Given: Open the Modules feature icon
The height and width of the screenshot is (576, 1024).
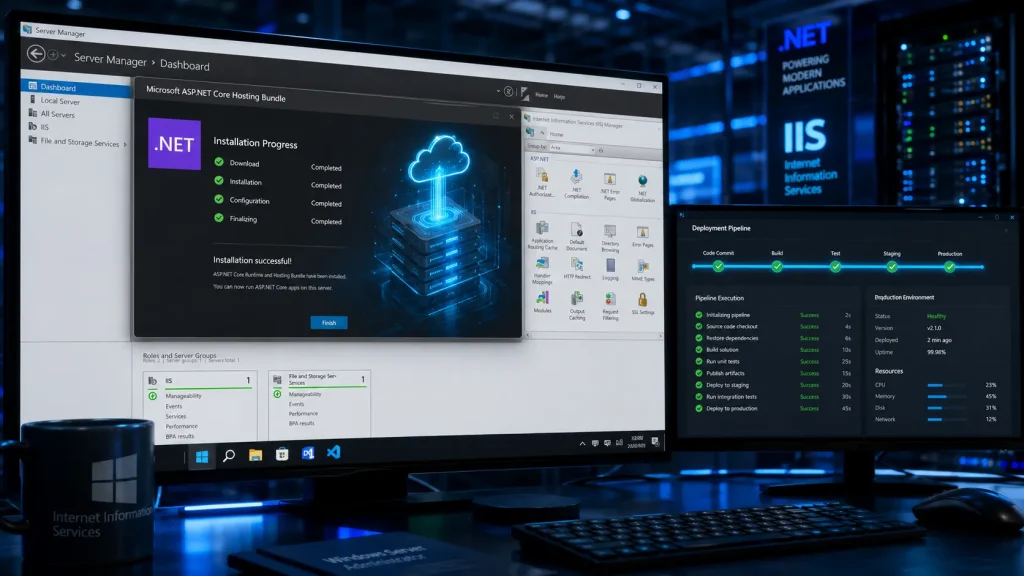Looking at the screenshot, I should coord(543,298).
